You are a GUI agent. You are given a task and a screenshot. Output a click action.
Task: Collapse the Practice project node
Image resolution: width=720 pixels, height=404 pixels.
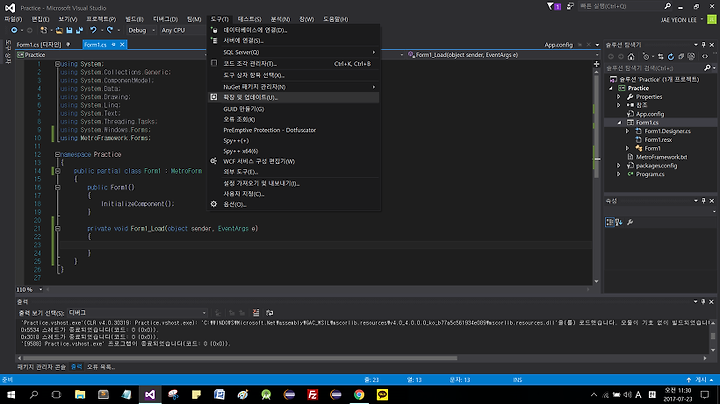pos(611,88)
